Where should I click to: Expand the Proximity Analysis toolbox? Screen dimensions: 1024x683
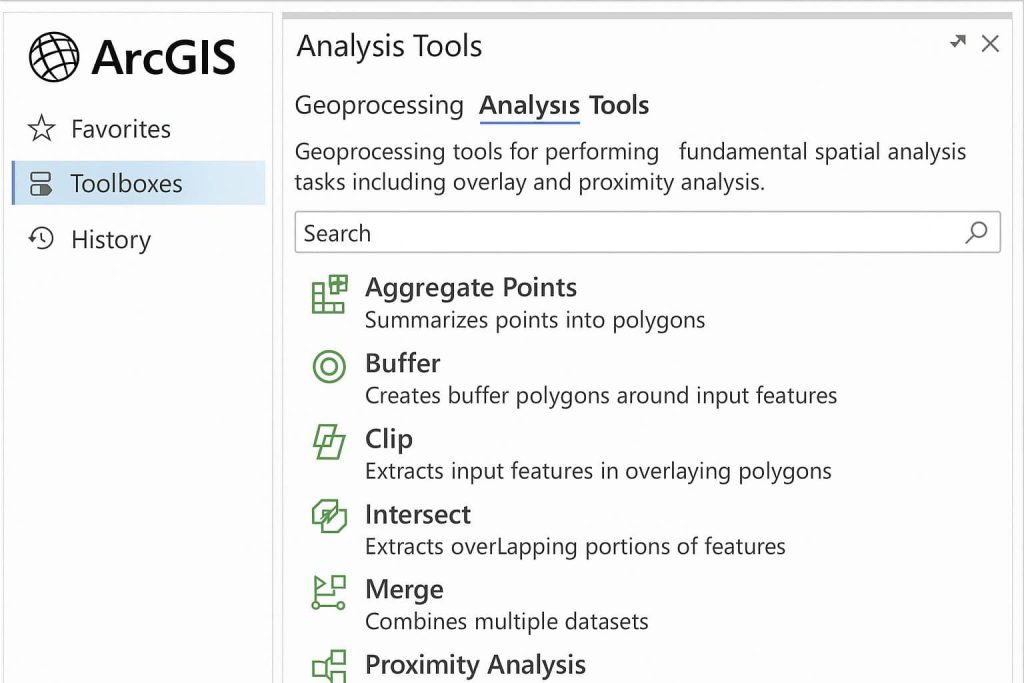(x=476, y=665)
